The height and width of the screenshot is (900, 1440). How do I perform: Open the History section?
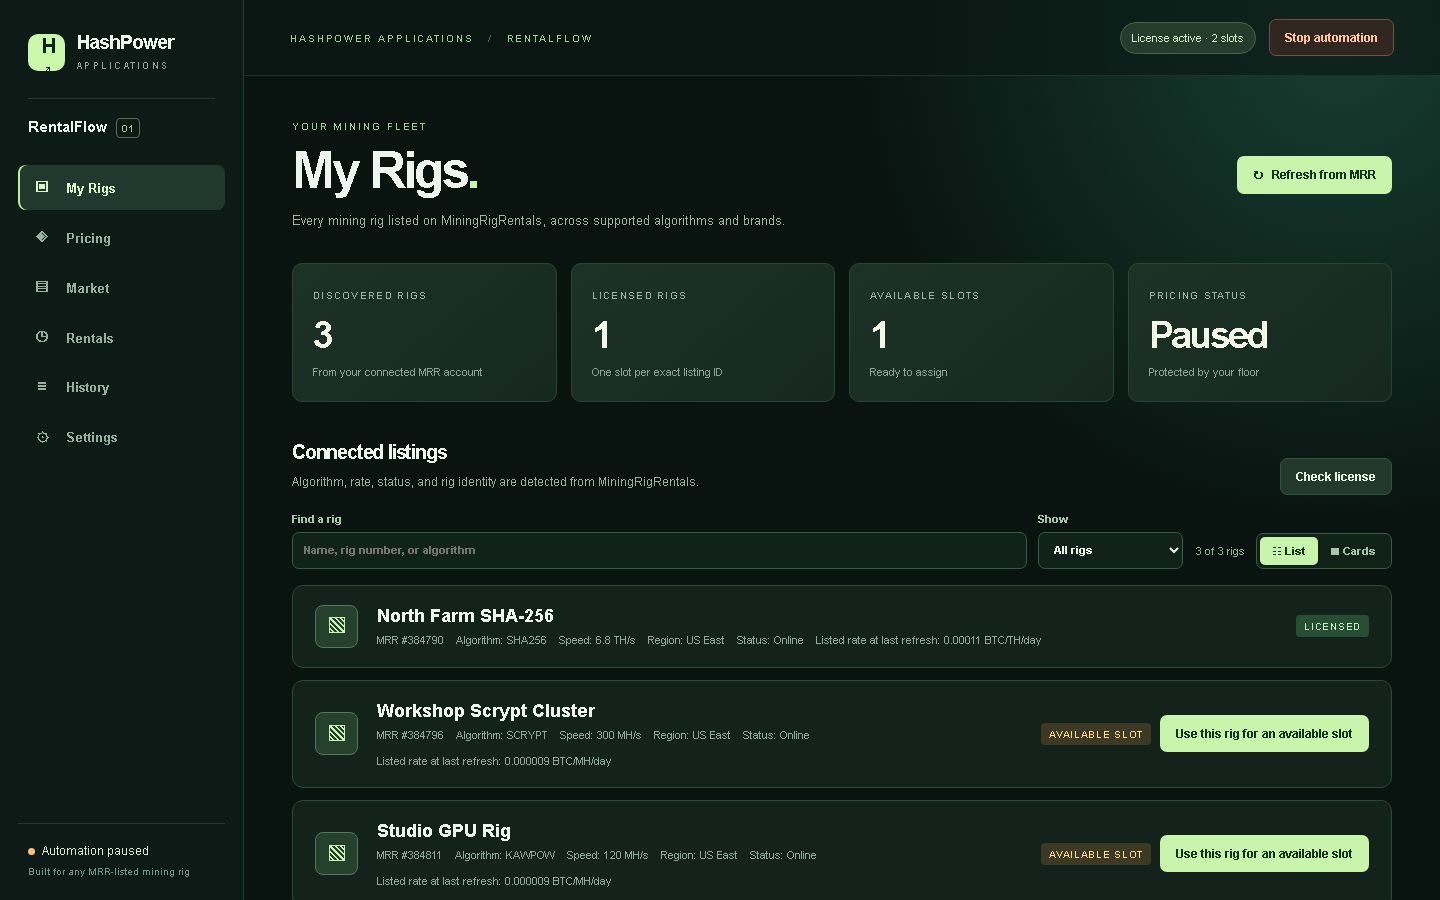(121, 387)
